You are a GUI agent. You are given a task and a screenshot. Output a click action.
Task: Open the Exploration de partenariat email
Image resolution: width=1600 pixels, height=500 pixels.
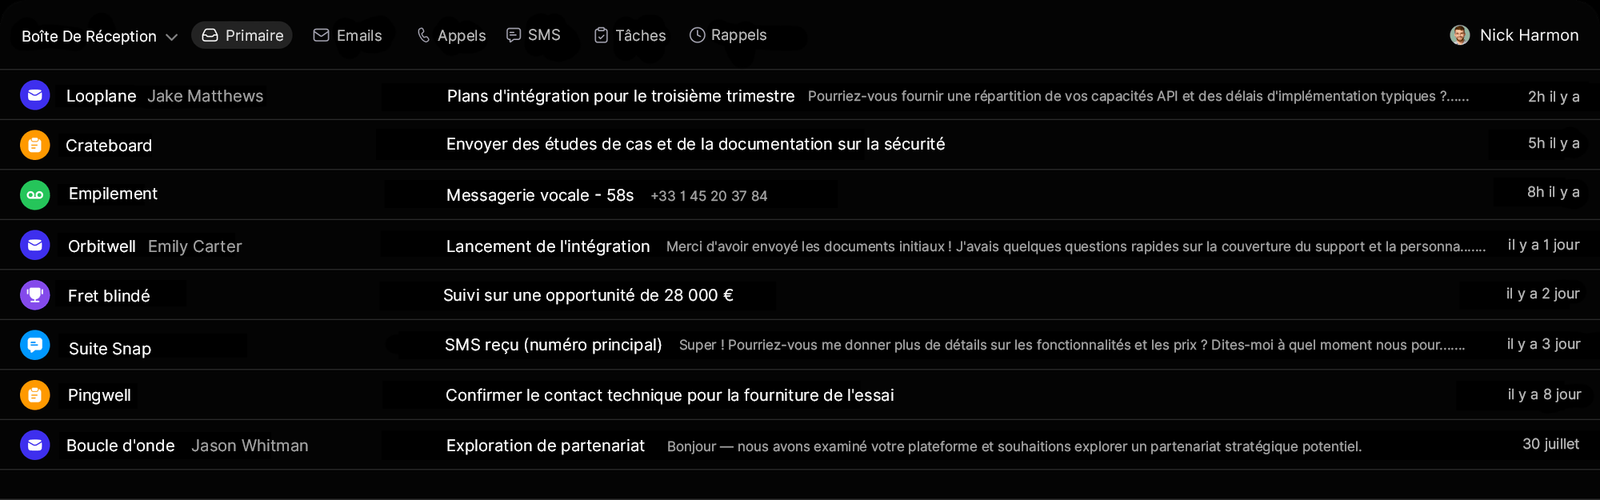(x=545, y=445)
